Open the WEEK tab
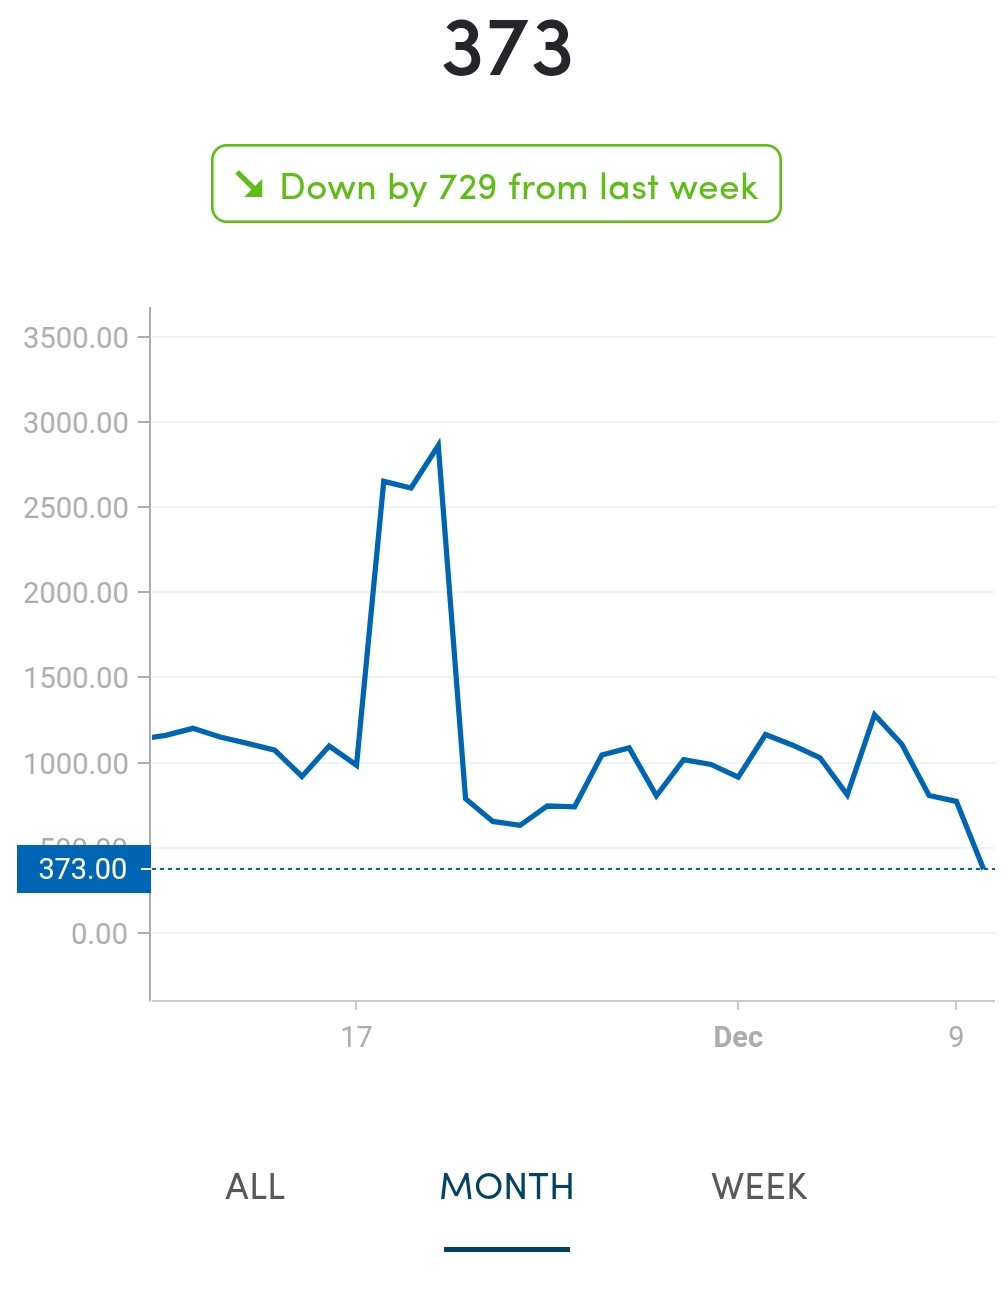1008x1299 pixels. (759, 1187)
